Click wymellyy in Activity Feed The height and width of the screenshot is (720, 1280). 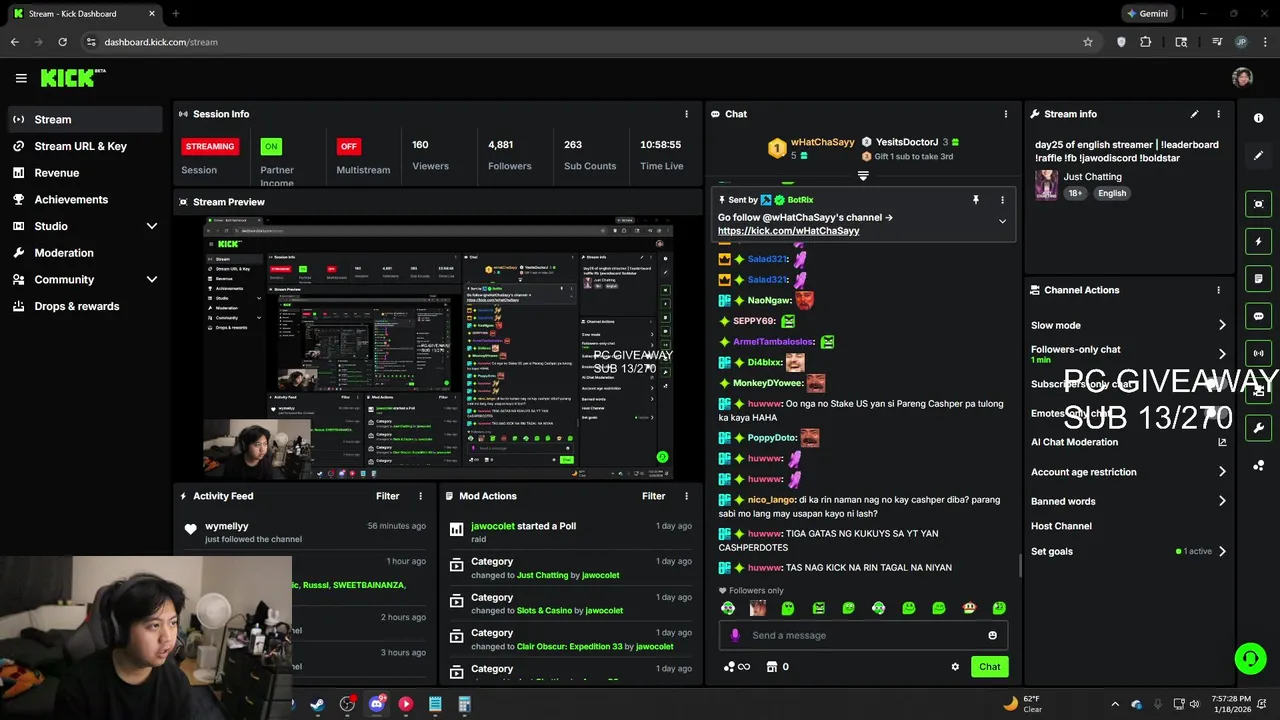[x=227, y=526]
